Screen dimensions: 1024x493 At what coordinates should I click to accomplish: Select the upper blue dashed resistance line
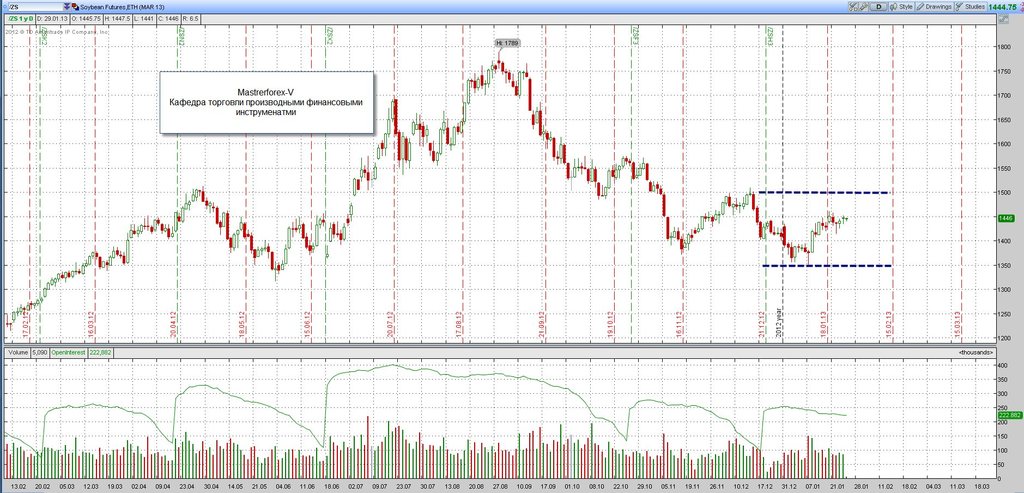[825, 192]
